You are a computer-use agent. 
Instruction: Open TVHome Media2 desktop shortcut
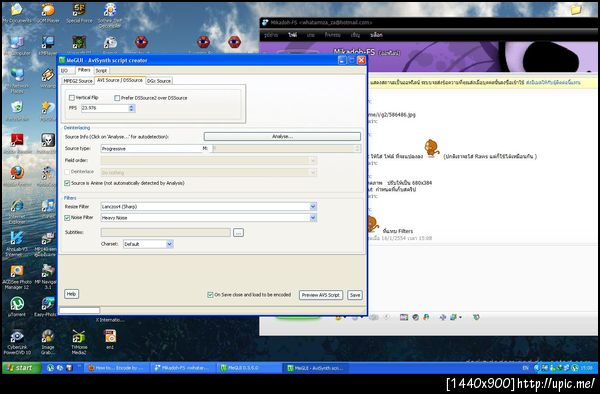[x=79, y=342]
